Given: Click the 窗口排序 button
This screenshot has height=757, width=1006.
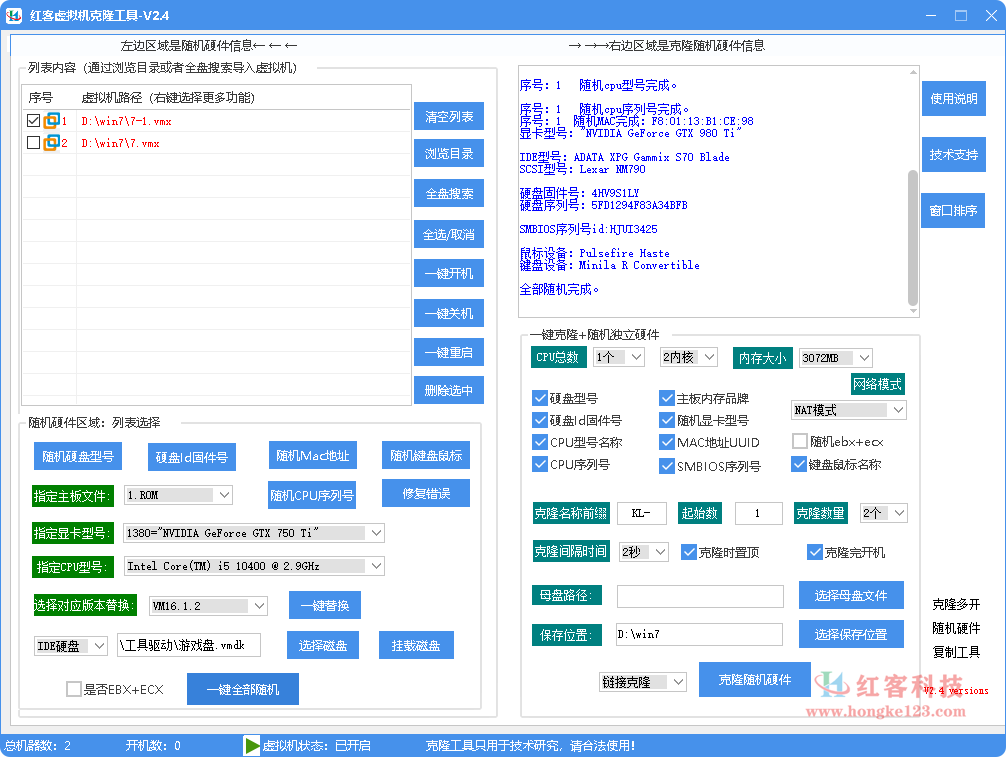Looking at the screenshot, I should pos(953,210).
